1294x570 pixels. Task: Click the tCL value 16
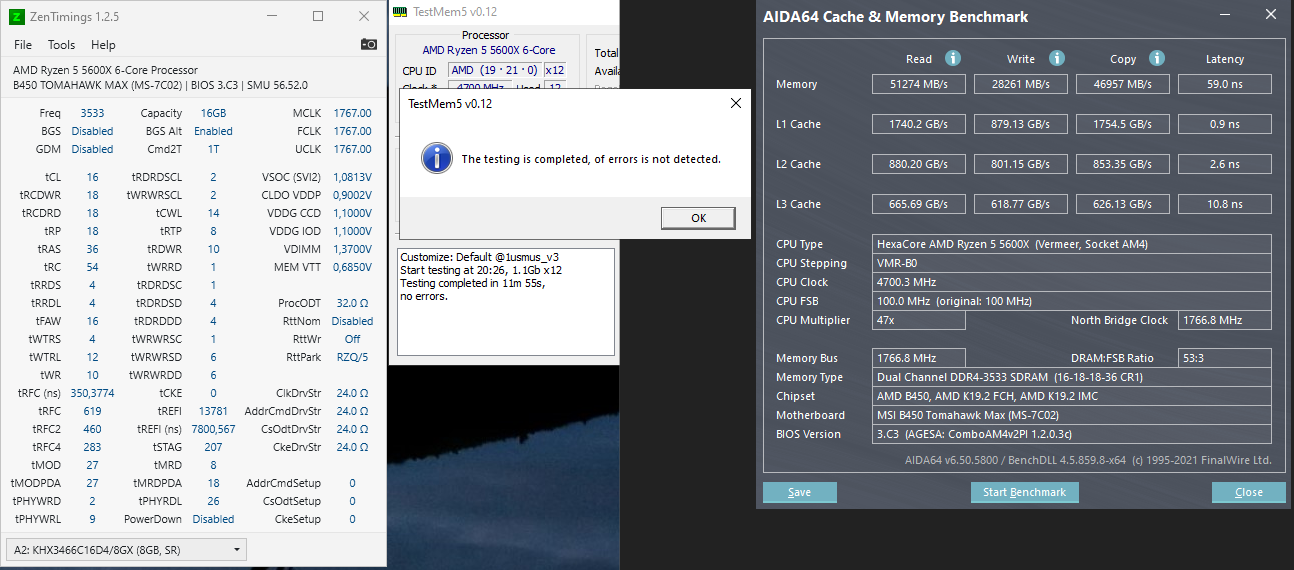tap(92, 177)
